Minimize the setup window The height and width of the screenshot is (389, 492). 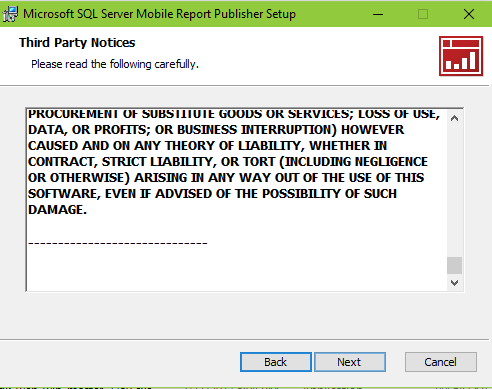(378, 14)
